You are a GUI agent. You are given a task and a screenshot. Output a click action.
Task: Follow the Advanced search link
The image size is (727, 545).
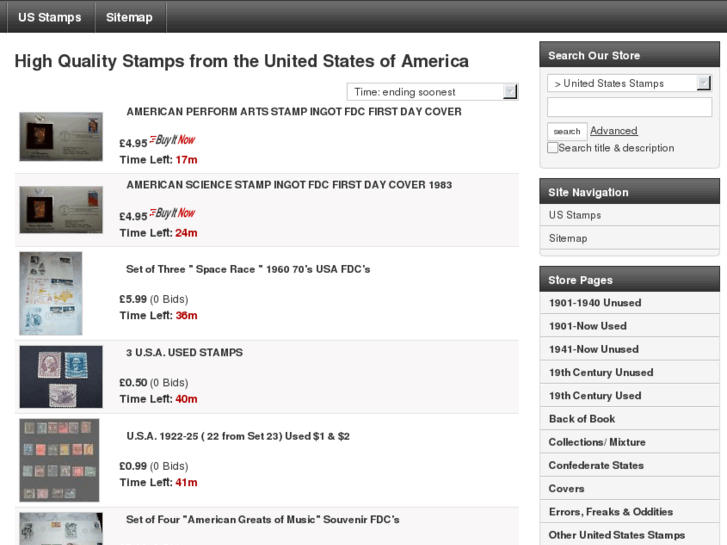point(613,131)
